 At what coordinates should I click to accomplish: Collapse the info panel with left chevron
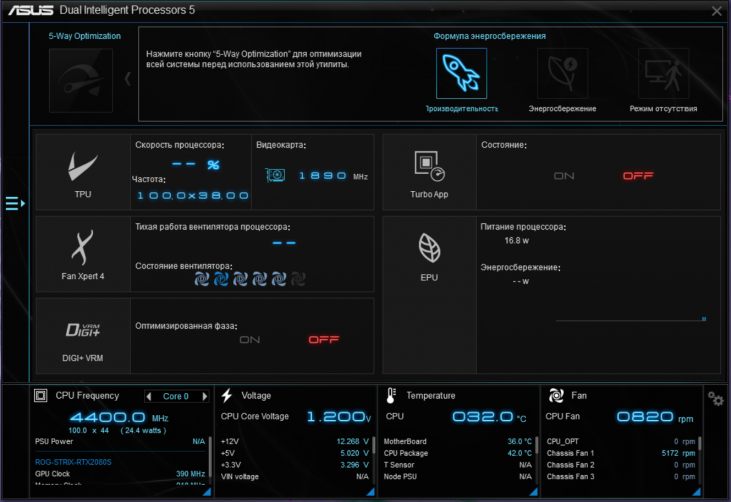pos(127,79)
